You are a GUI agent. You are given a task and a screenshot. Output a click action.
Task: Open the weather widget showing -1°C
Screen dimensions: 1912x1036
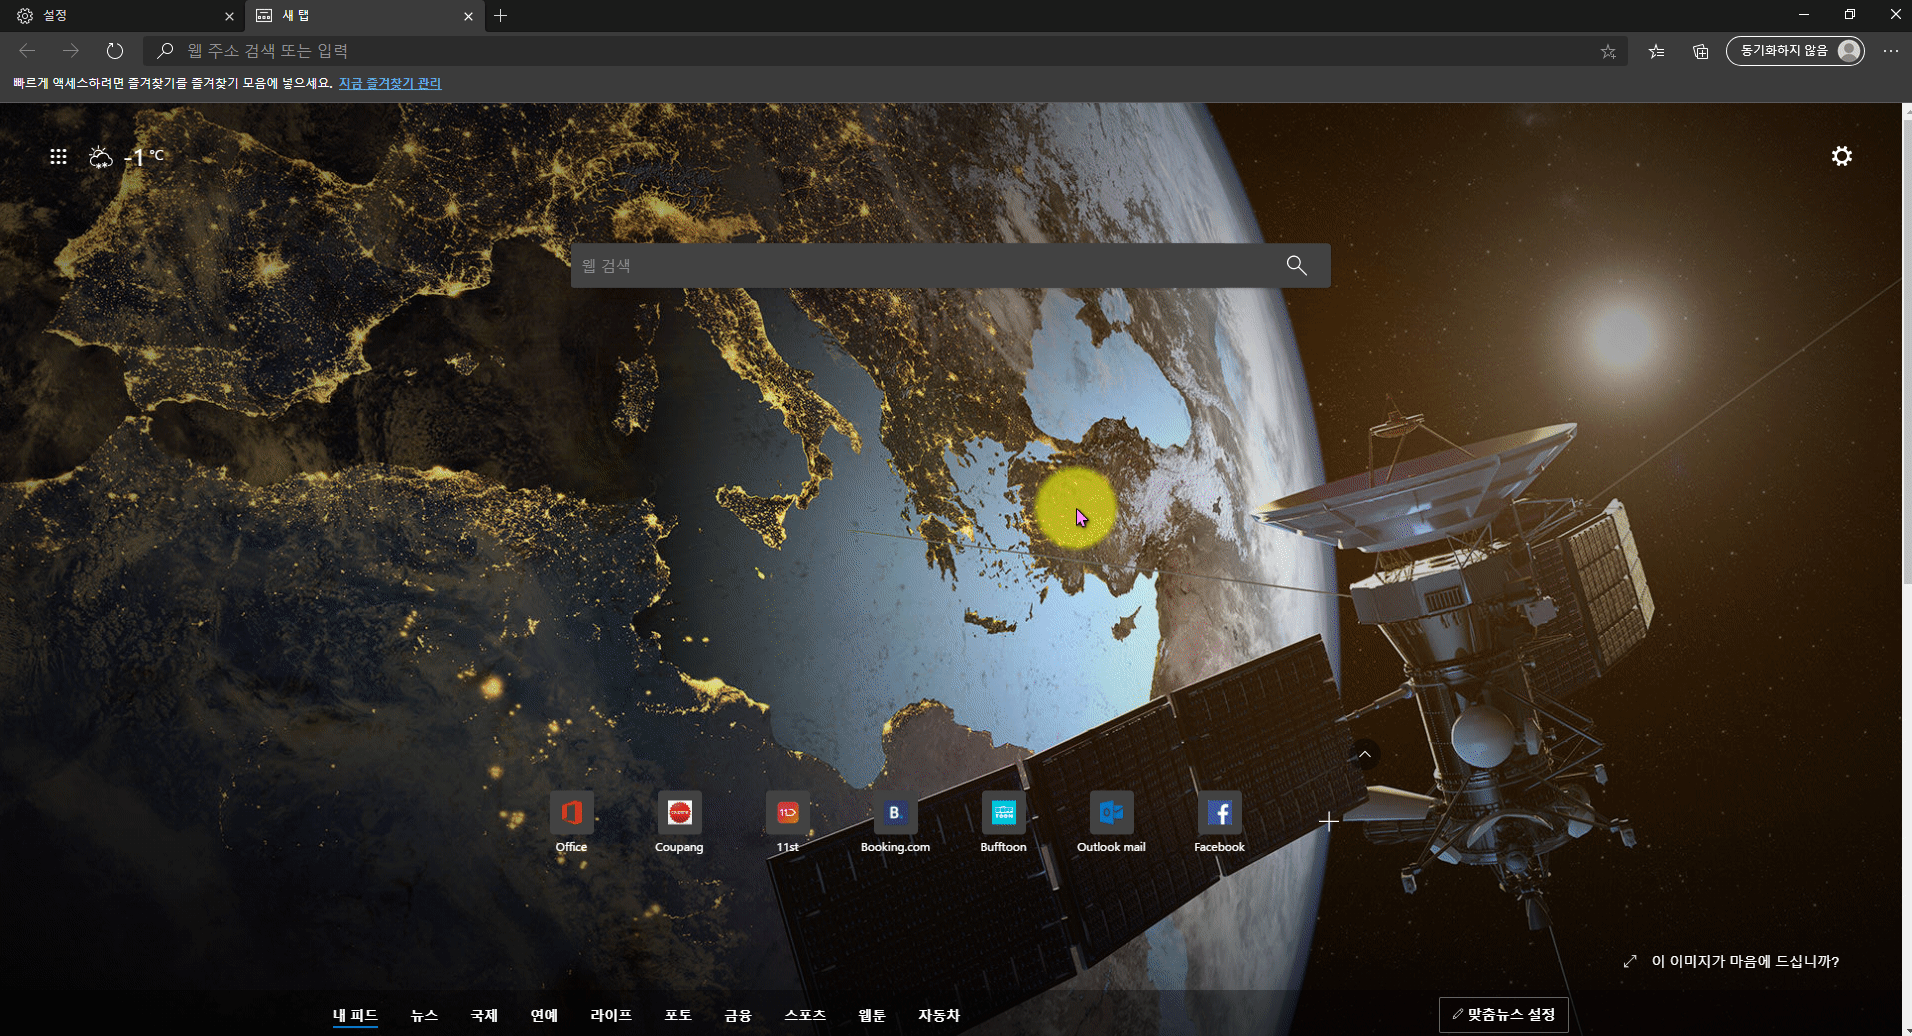click(x=126, y=156)
